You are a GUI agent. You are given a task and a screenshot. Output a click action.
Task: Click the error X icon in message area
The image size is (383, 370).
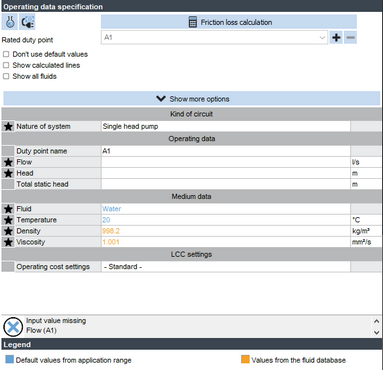pyautogui.click(x=13, y=327)
